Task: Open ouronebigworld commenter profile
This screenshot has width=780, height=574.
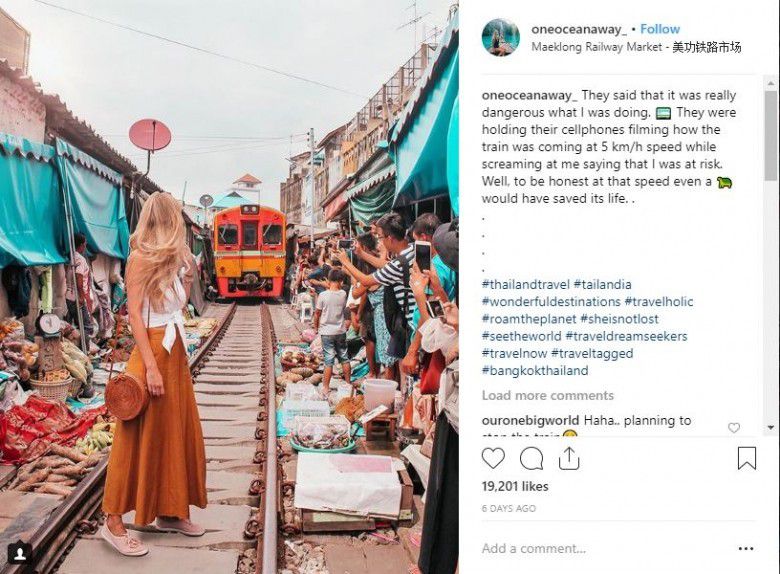Action: [x=530, y=421]
